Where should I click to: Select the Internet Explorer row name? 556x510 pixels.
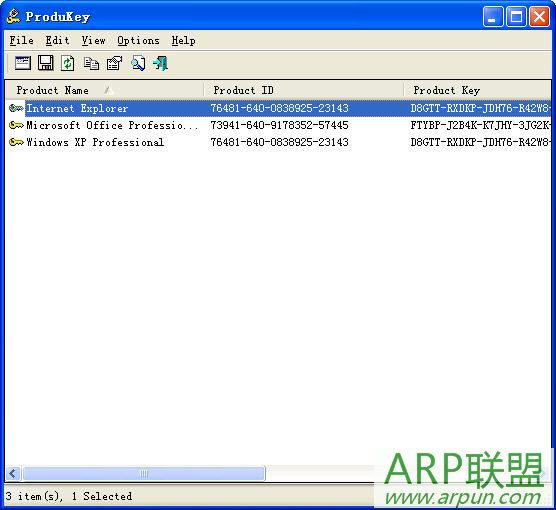77,108
